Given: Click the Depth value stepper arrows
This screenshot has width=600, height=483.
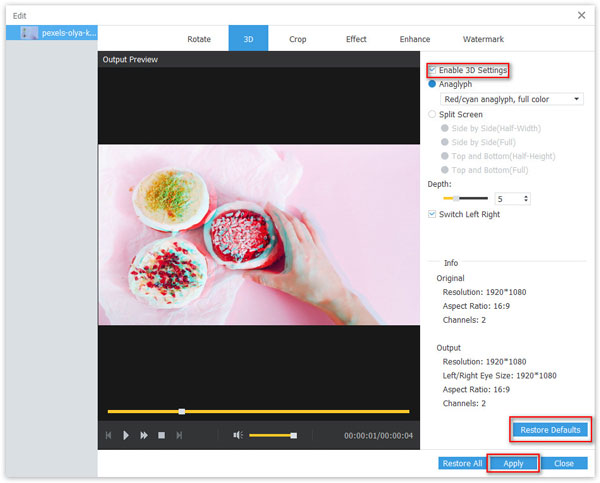Looking at the screenshot, I should 526,199.
